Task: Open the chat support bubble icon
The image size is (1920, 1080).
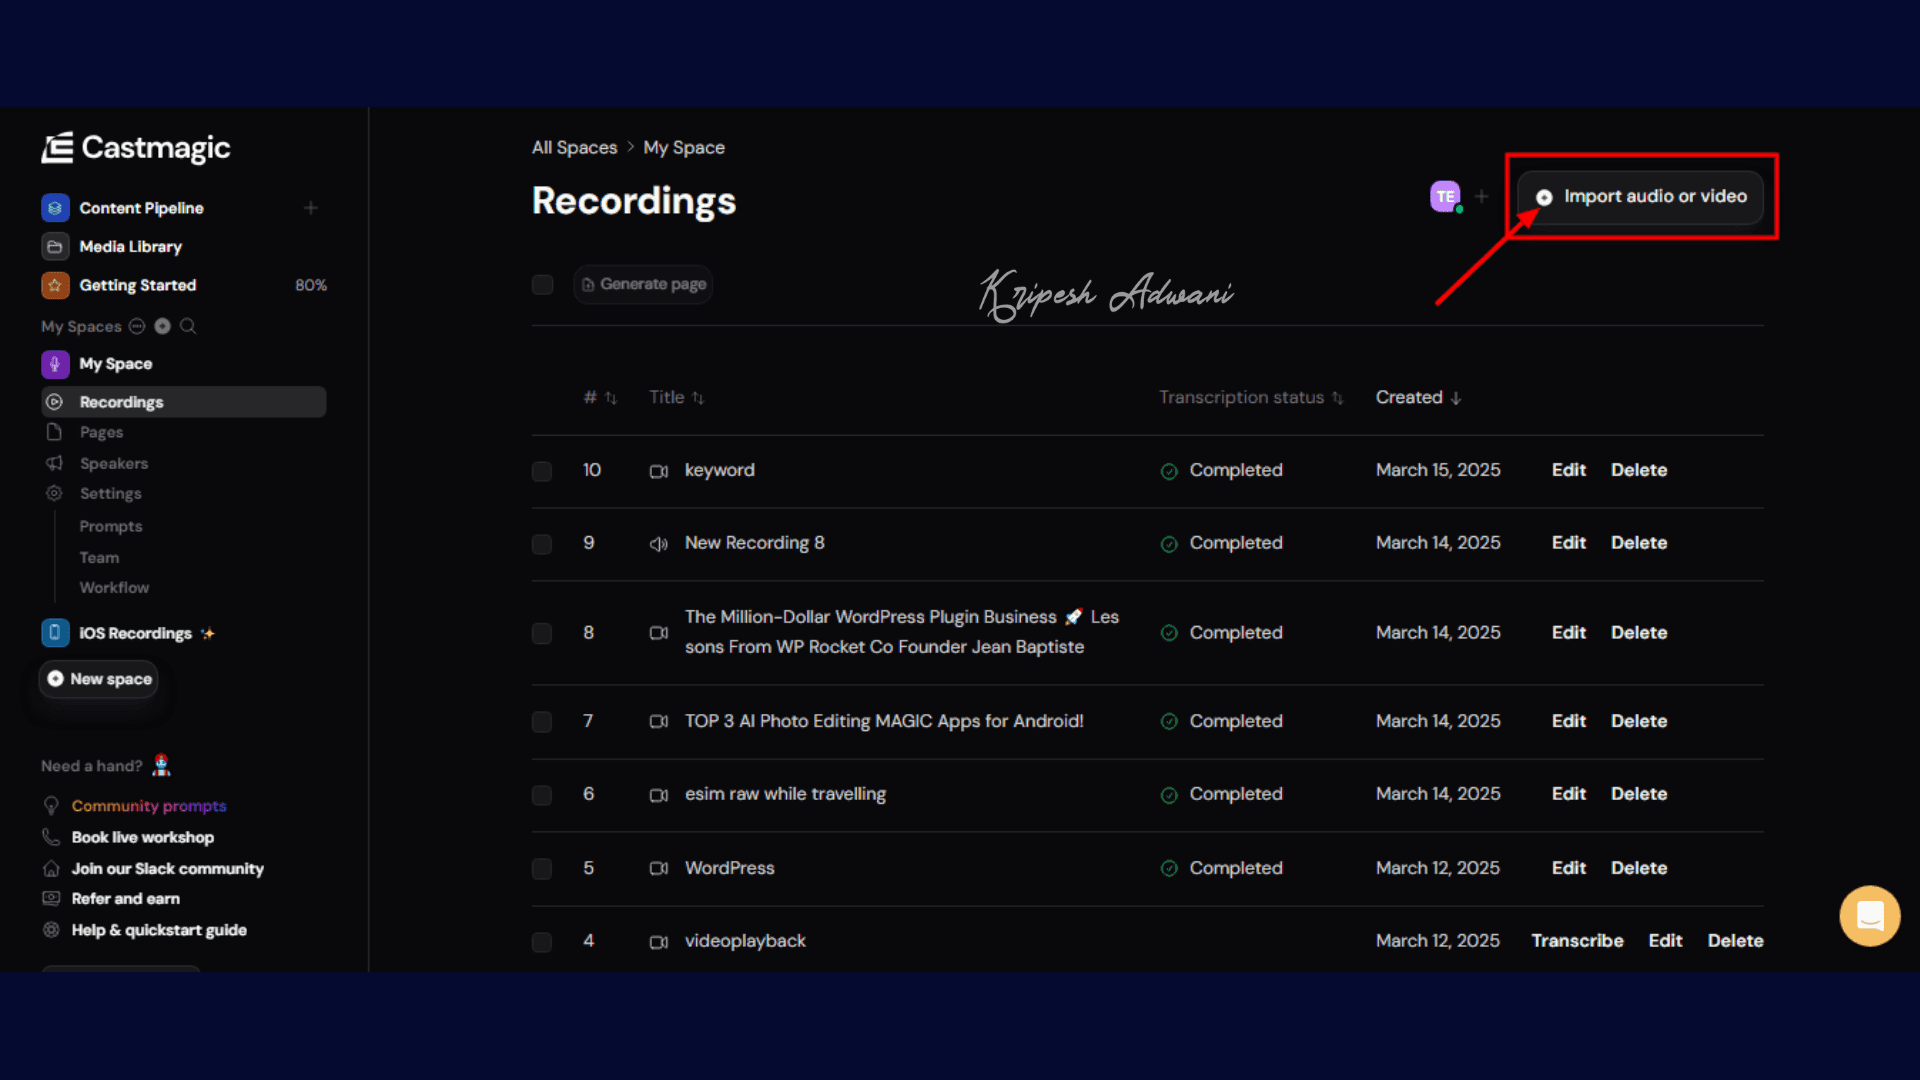Action: 1869,915
